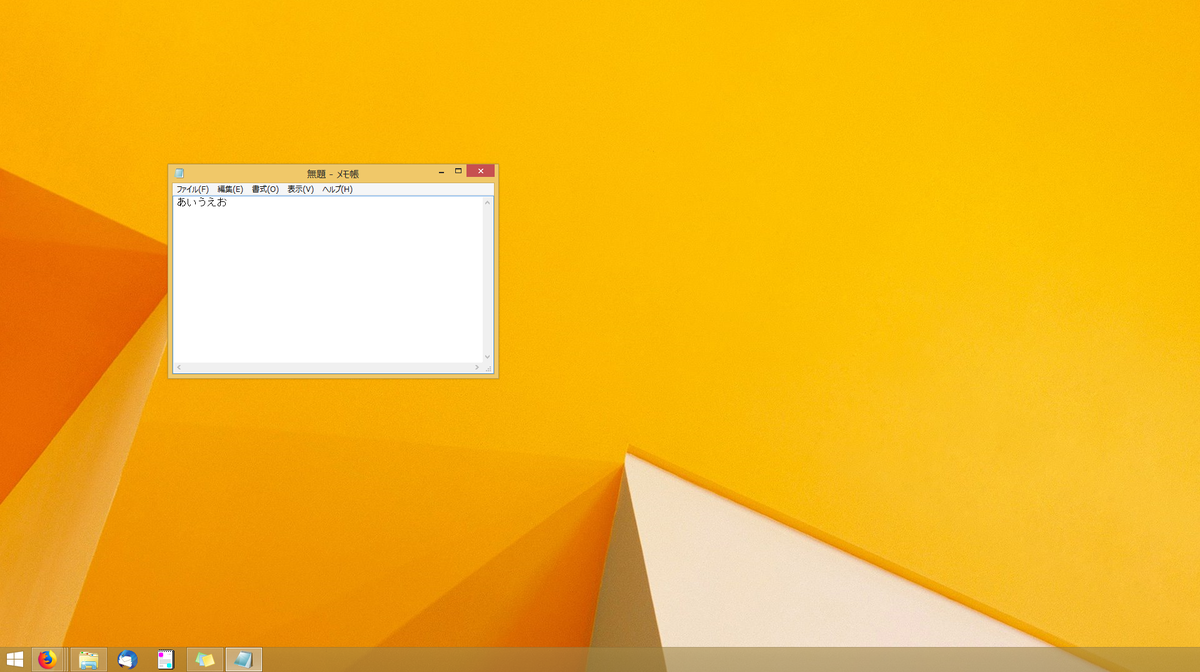
Task: Launch Thunderbird from the taskbar
Action: tap(125, 659)
